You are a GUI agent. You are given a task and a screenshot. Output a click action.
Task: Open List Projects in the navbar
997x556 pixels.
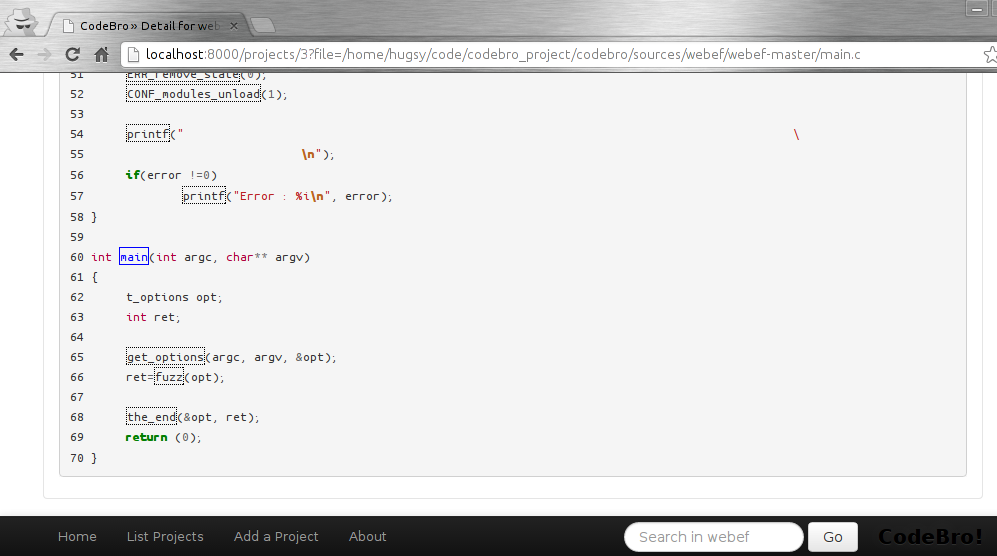pos(165,536)
